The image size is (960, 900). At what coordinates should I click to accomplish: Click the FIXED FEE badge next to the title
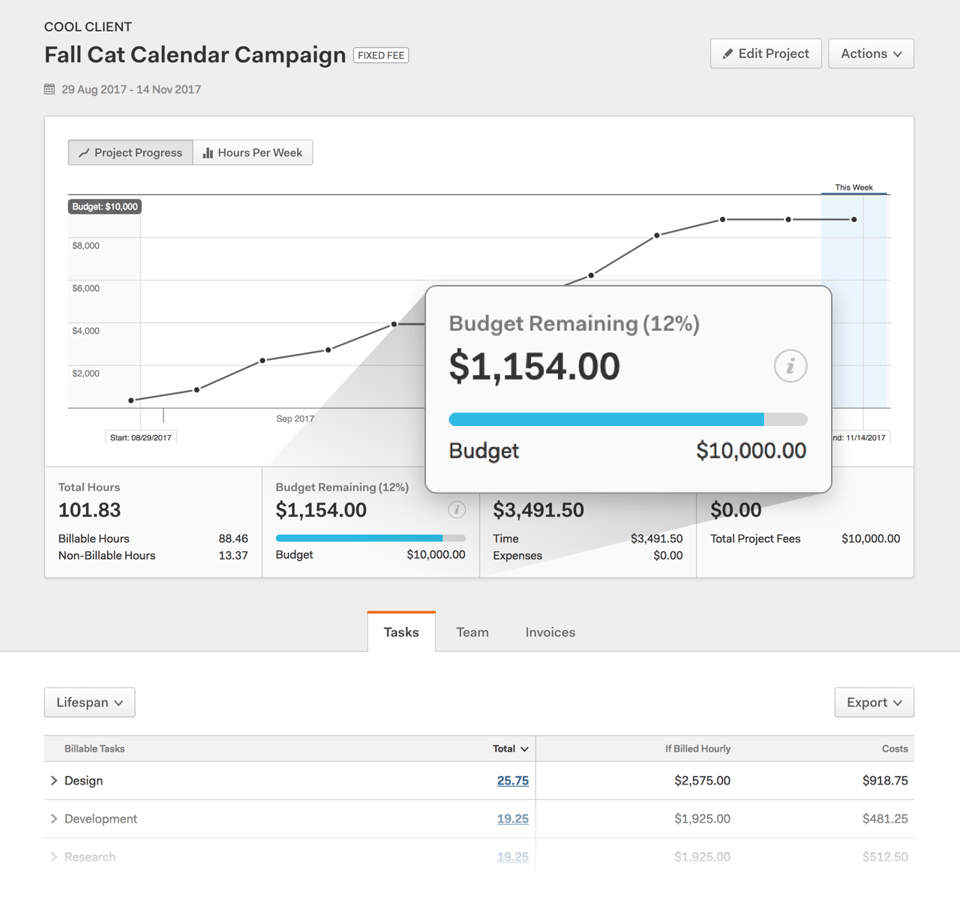[x=380, y=55]
